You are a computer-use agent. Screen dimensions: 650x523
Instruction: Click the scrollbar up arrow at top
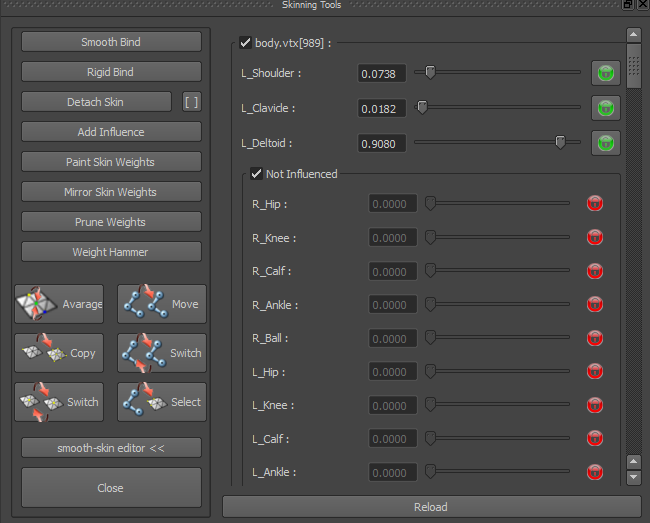pos(633,34)
